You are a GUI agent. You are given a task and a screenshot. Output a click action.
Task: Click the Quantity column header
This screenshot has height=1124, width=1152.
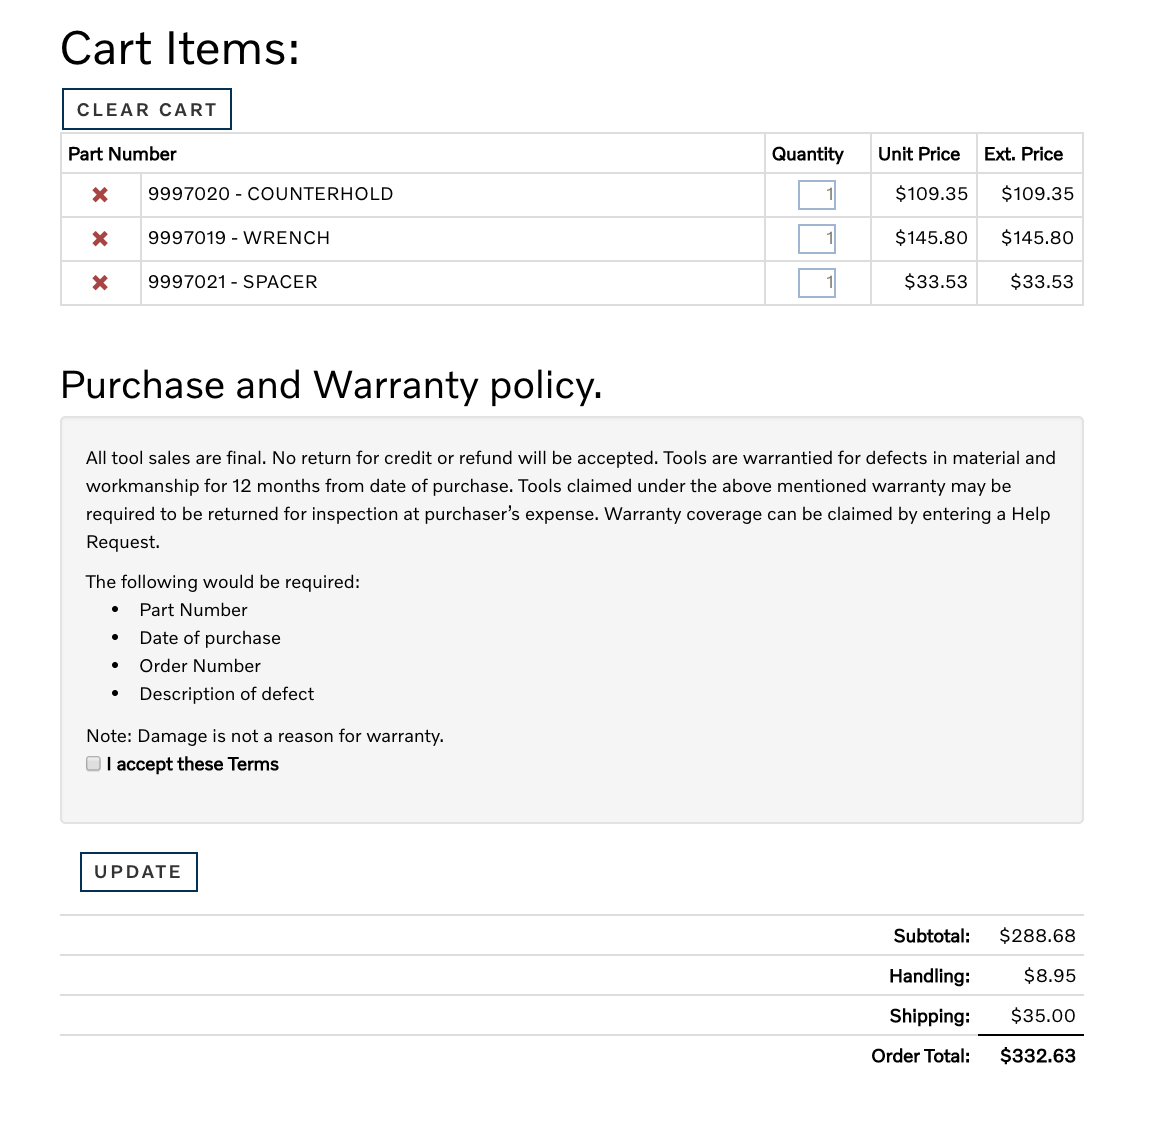(x=807, y=154)
